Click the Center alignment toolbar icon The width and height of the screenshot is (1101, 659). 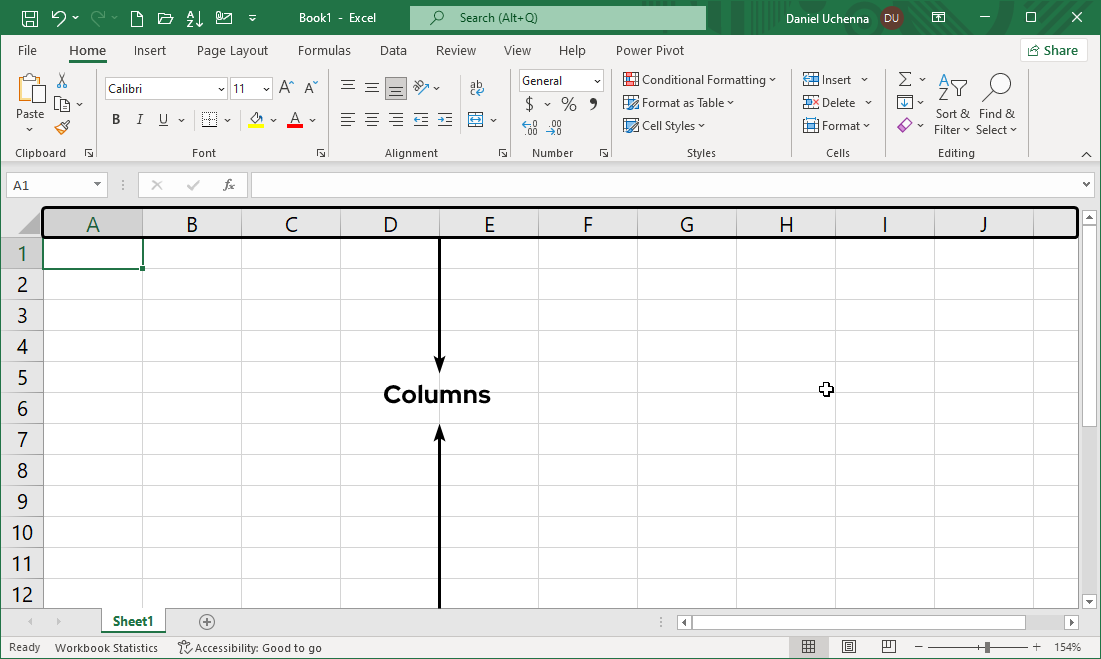371,119
